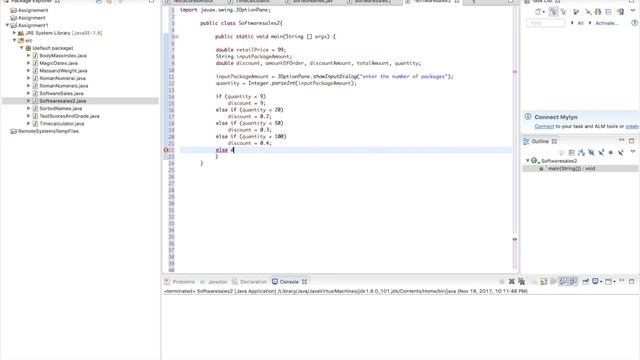640x360 pixels.
Task: Open the Task List help question-mark icon
Action: pyautogui.click(x=634, y=23)
